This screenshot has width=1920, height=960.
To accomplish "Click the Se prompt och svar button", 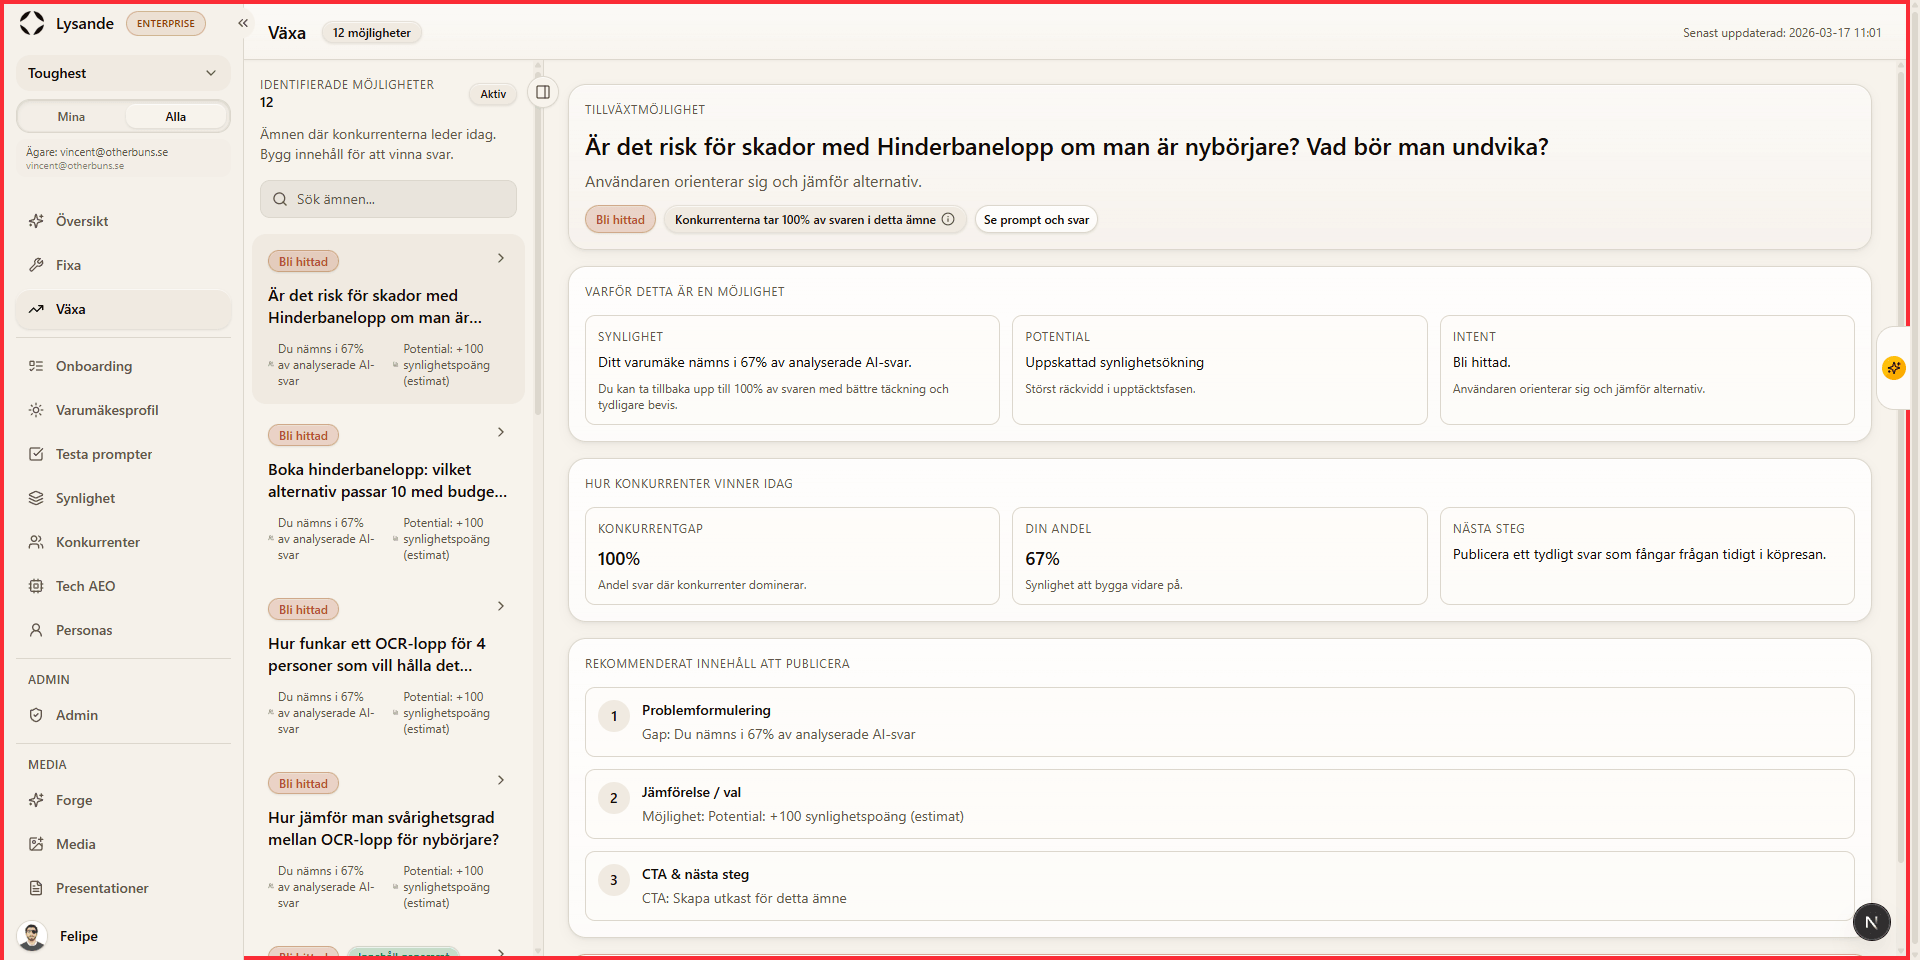I will point(1036,220).
